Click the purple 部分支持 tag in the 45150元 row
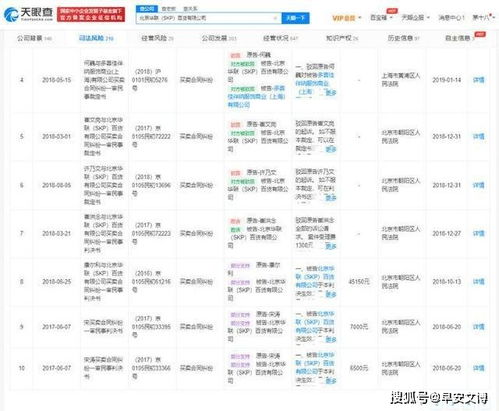This screenshot has height=411, width=499. (x=240, y=266)
